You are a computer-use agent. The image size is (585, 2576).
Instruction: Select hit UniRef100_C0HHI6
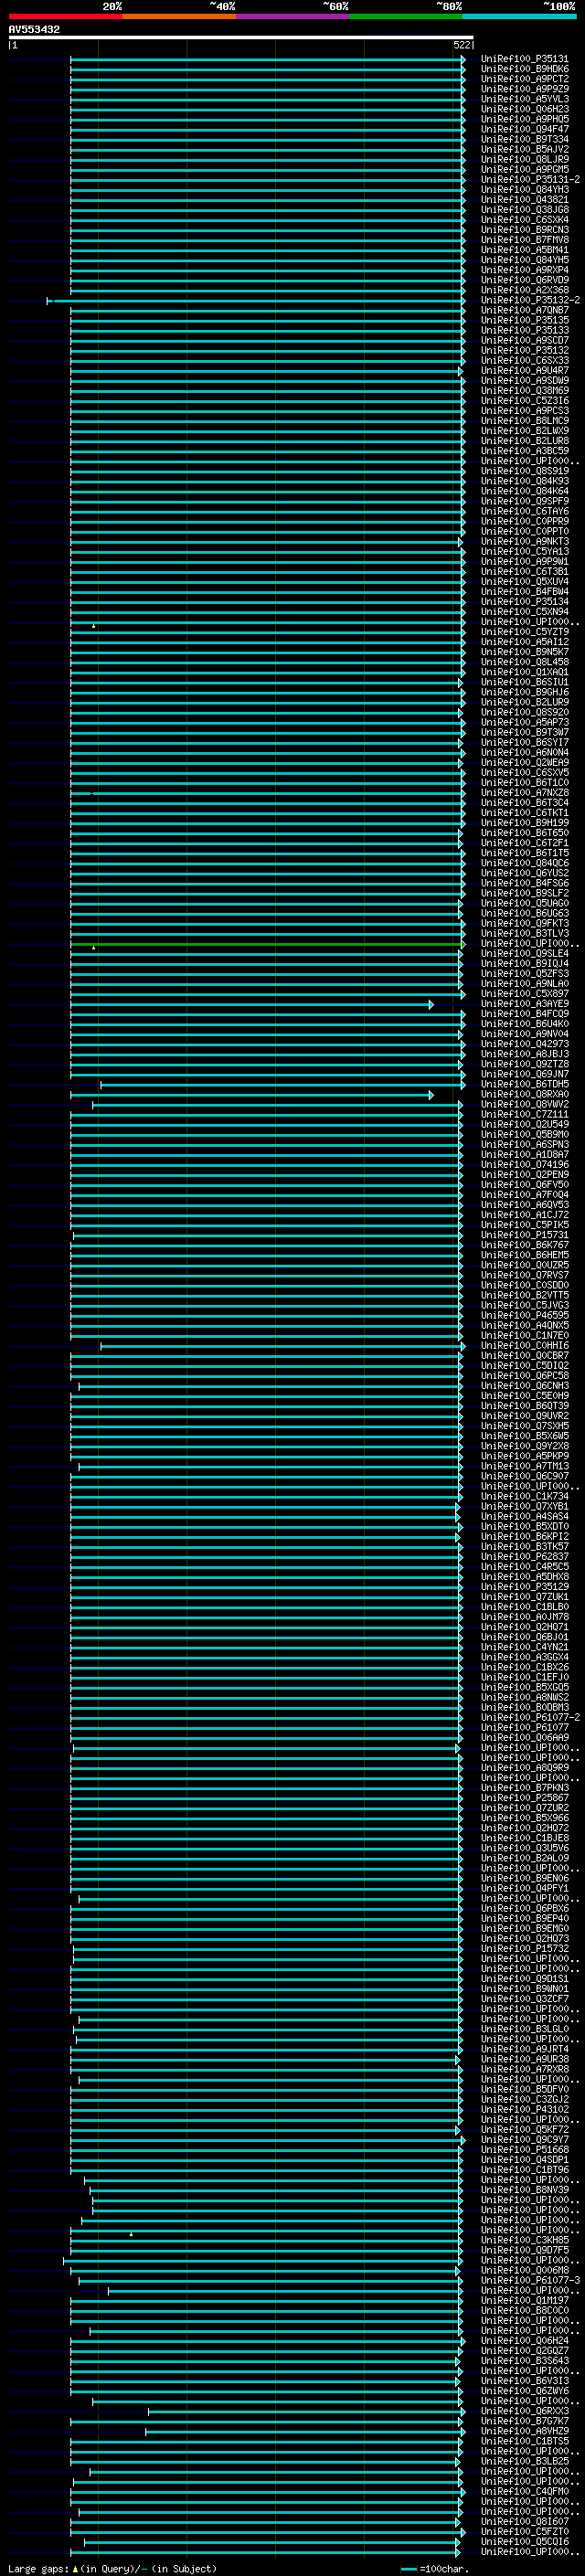click(525, 1345)
